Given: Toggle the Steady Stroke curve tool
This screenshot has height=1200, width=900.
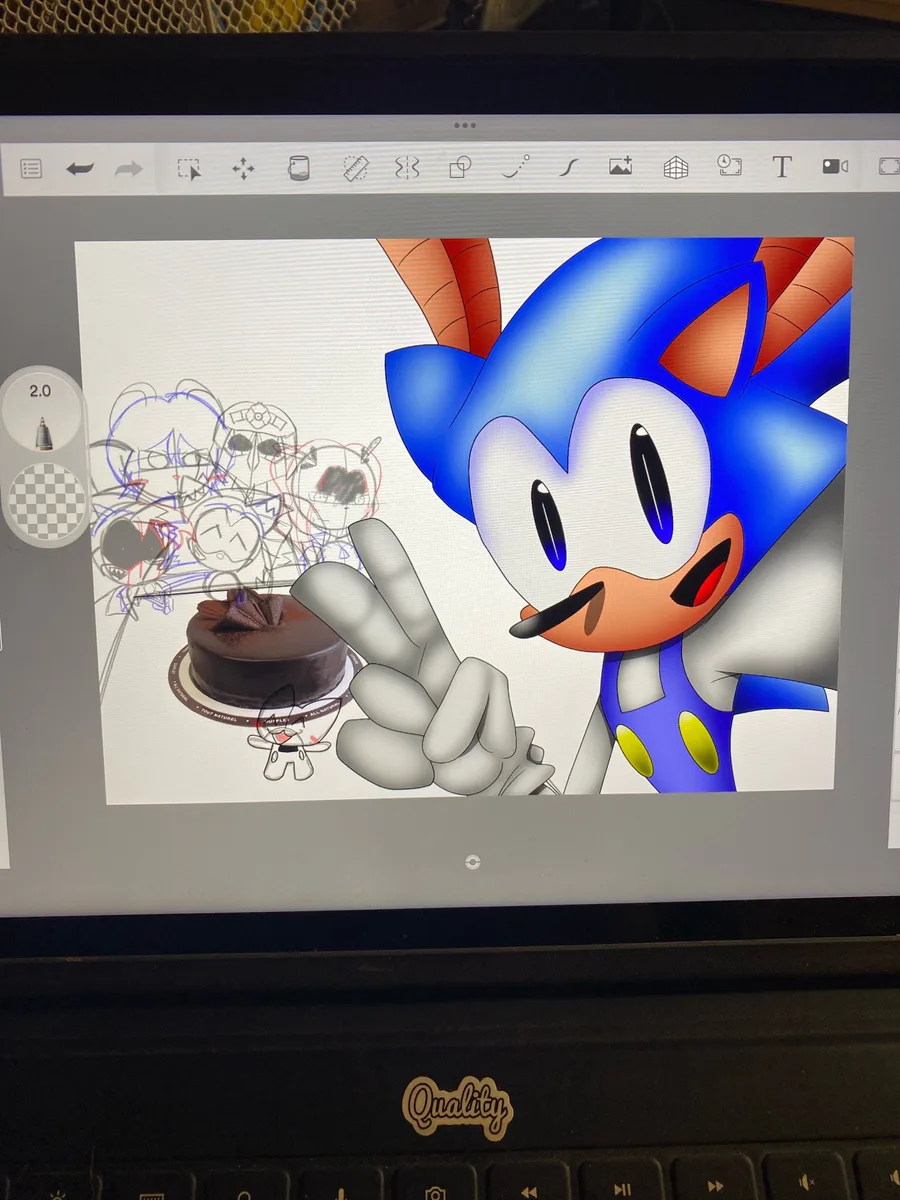Looking at the screenshot, I should click(569, 167).
